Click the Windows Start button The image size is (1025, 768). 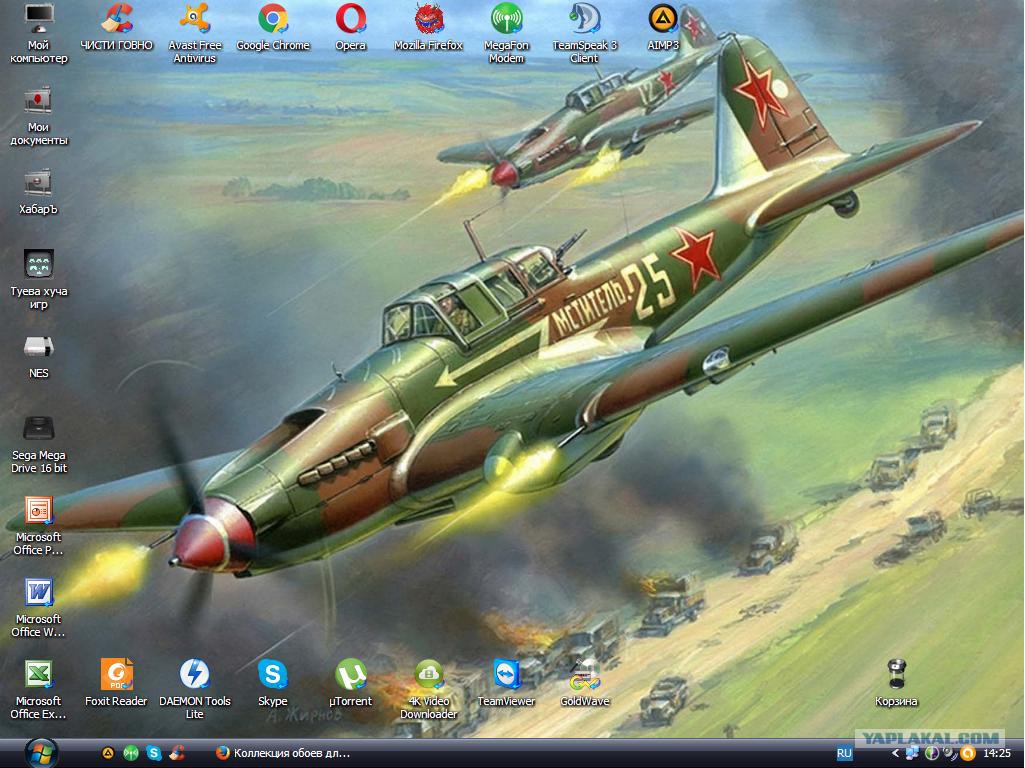click(x=41, y=753)
